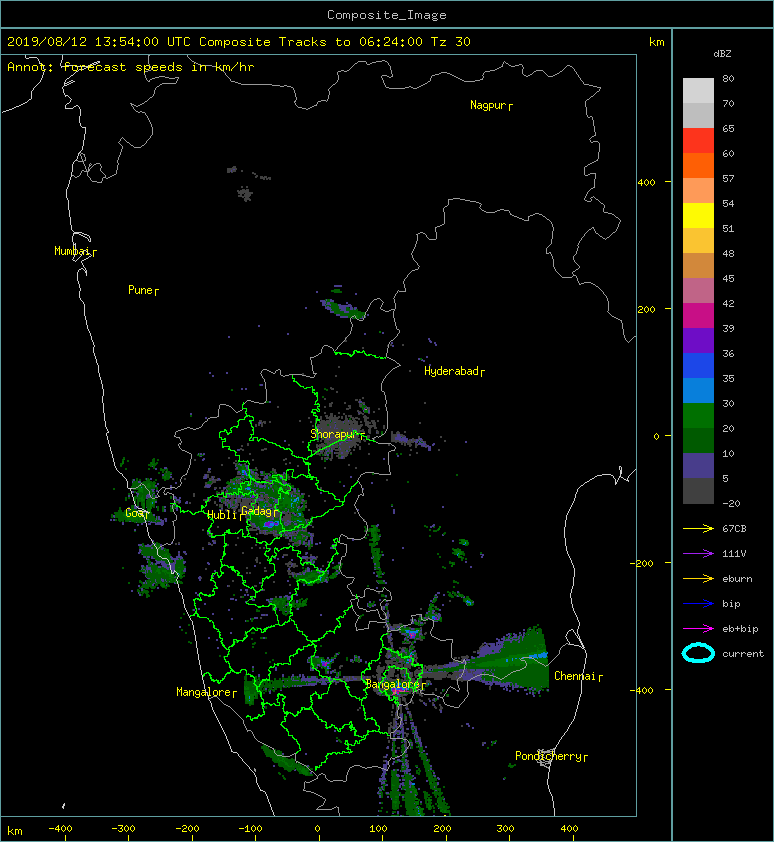Click the red 60 dBZ color swatch

pyautogui.click(x=698, y=140)
